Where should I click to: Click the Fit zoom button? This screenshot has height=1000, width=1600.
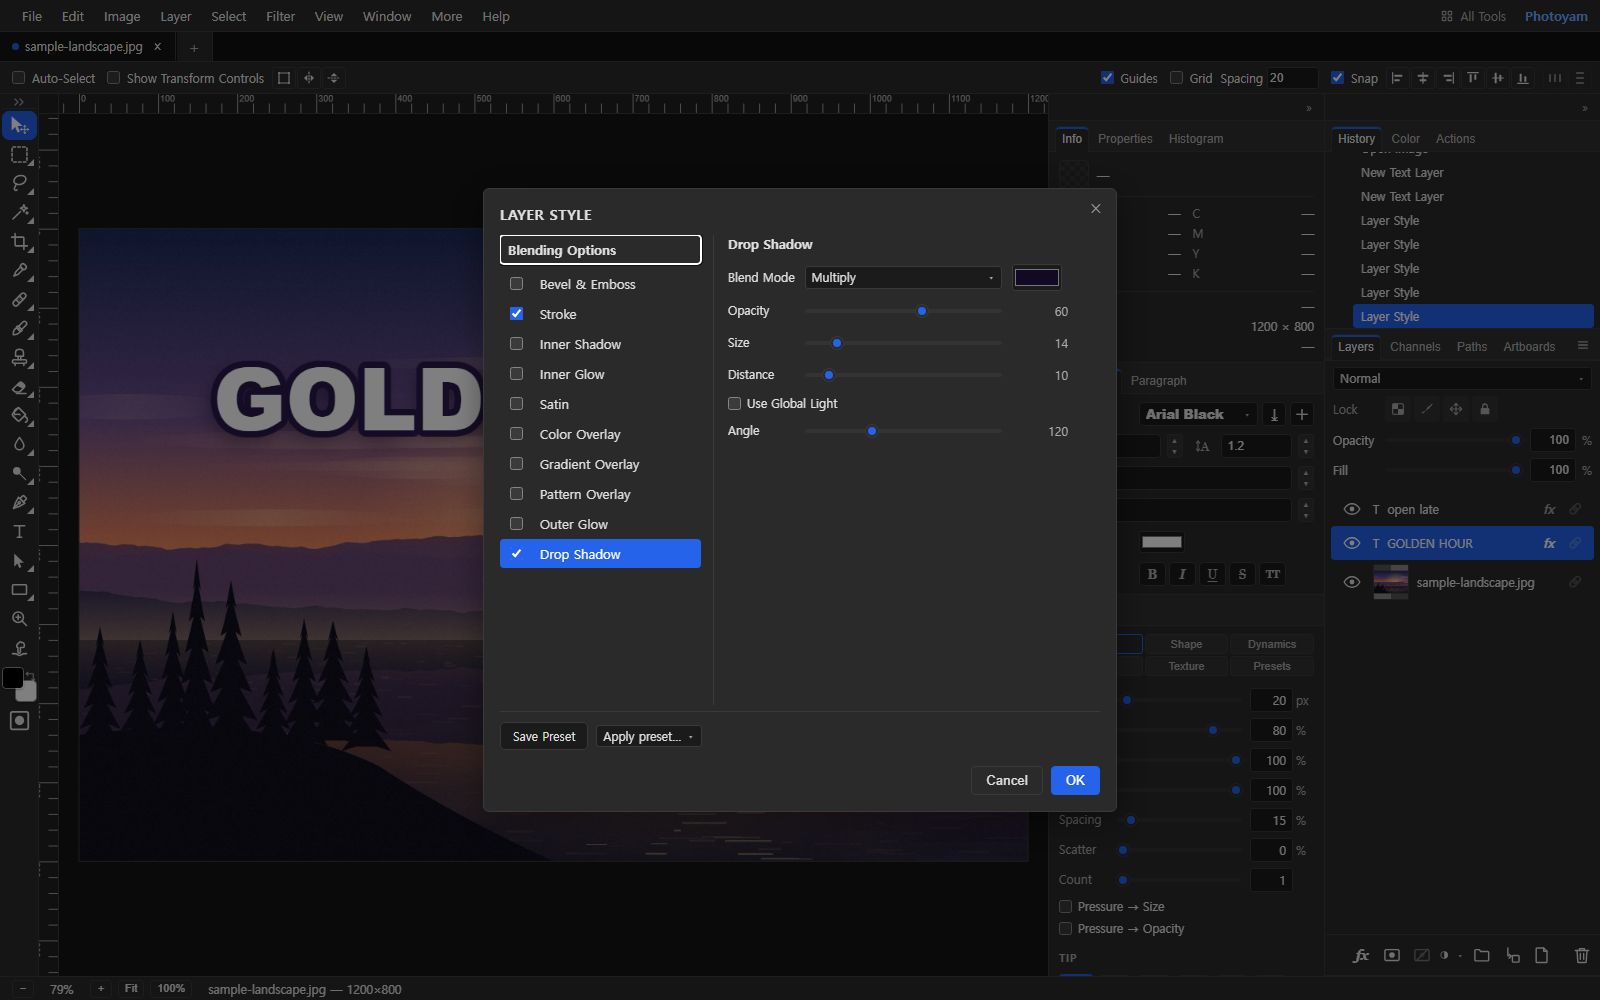131,988
